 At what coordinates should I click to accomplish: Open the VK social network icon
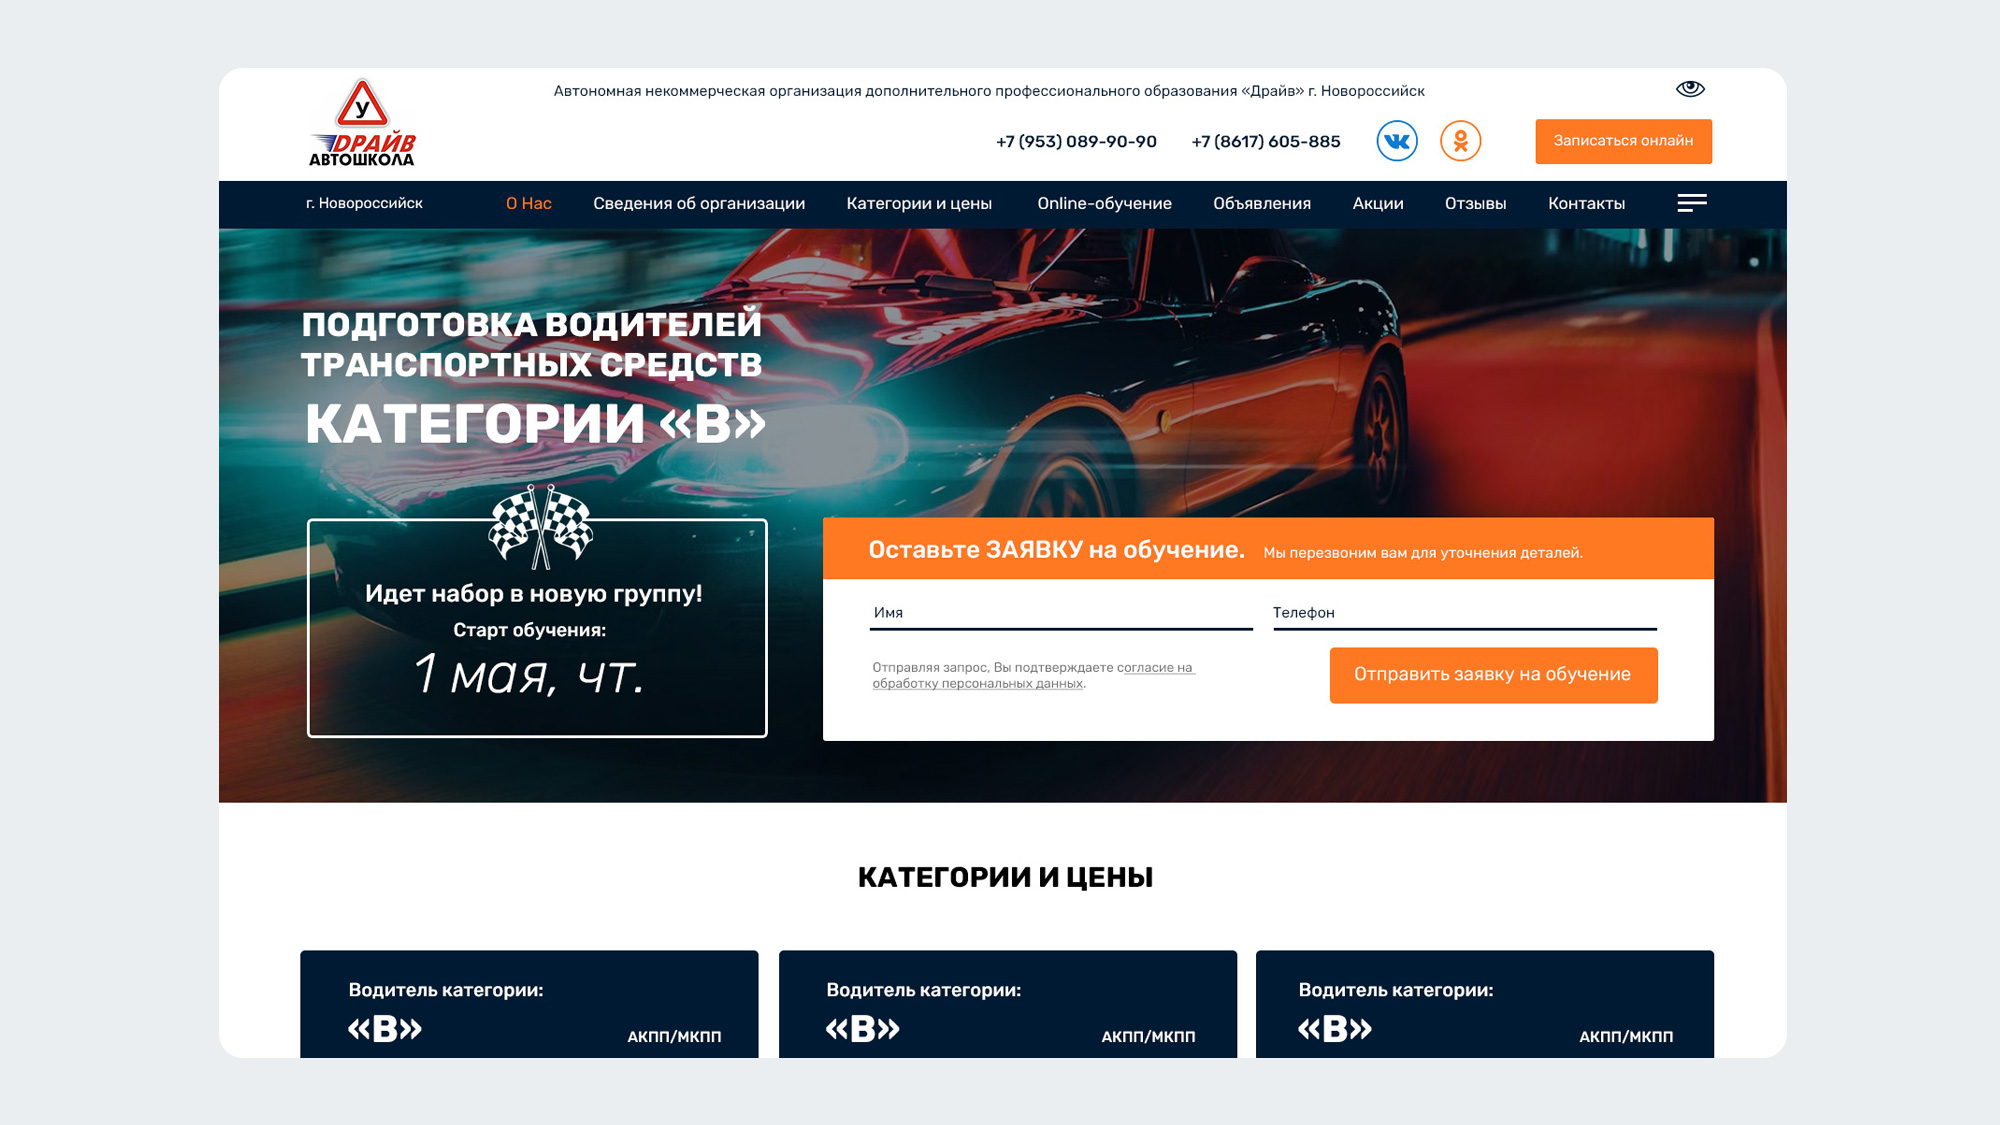tap(1397, 141)
